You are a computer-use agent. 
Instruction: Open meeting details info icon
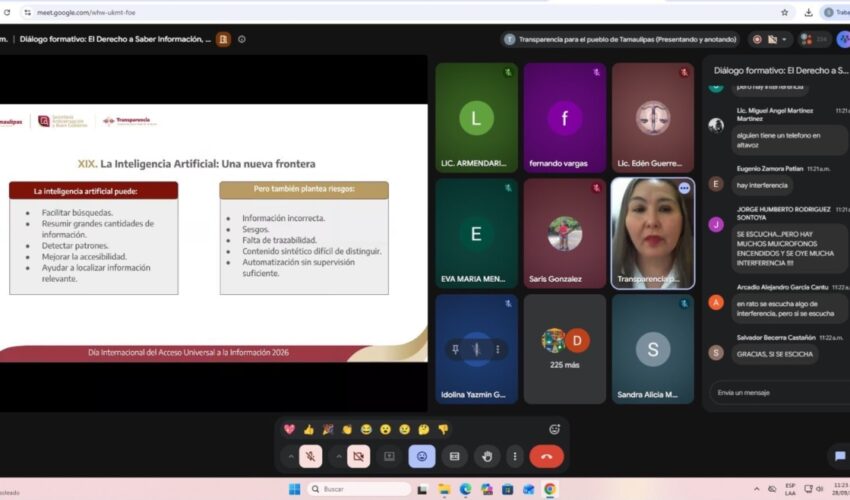(242, 39)
